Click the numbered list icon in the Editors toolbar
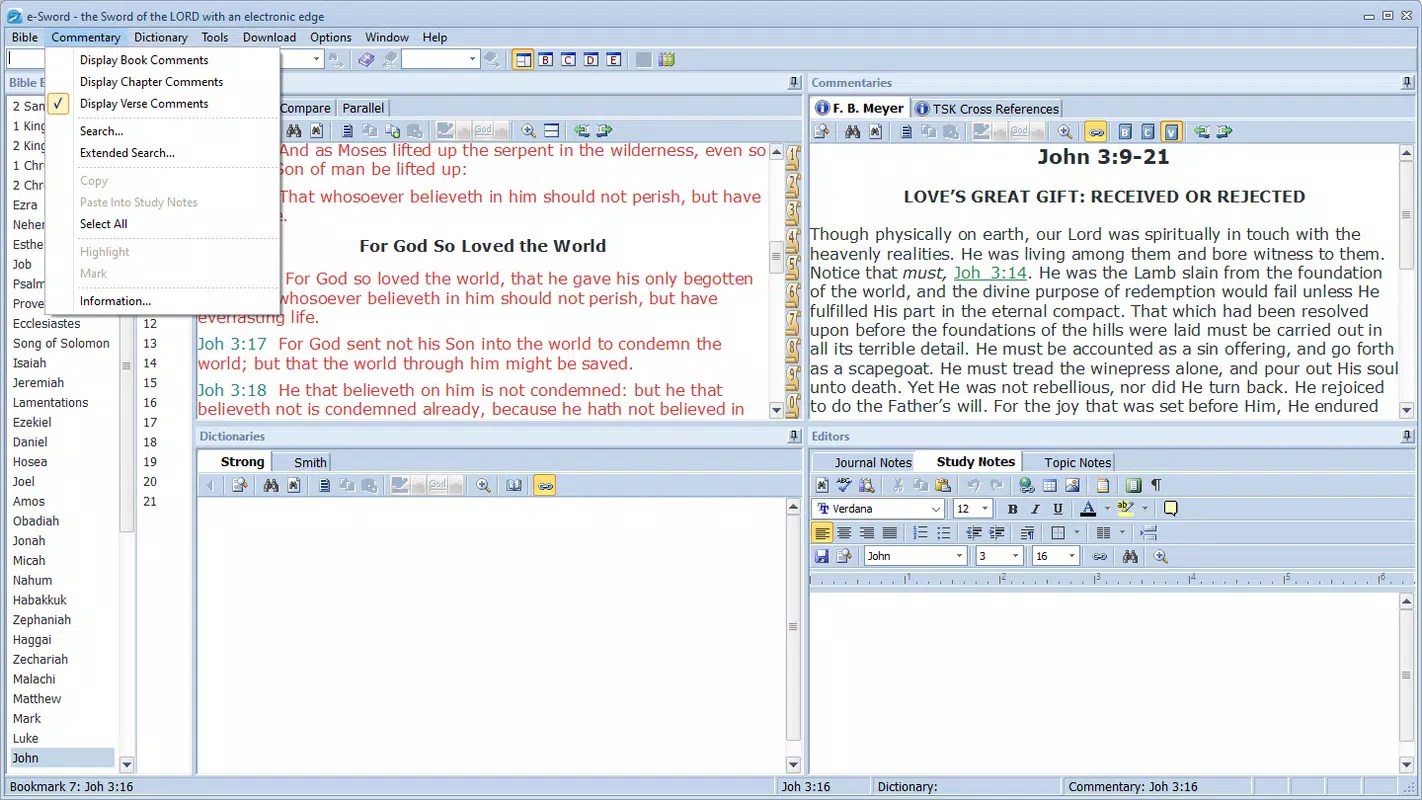Screen dimensions: 1422x800 [920, 533]
